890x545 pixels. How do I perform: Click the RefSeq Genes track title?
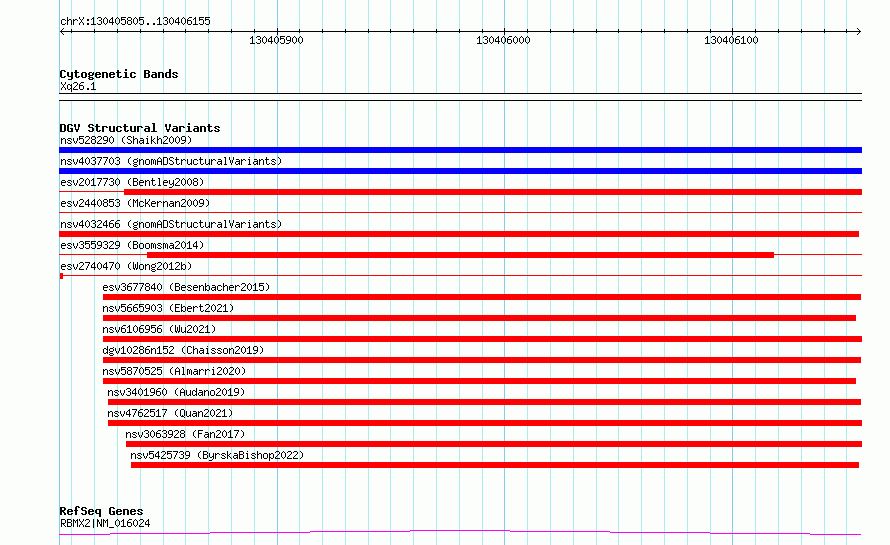point(101,511)
